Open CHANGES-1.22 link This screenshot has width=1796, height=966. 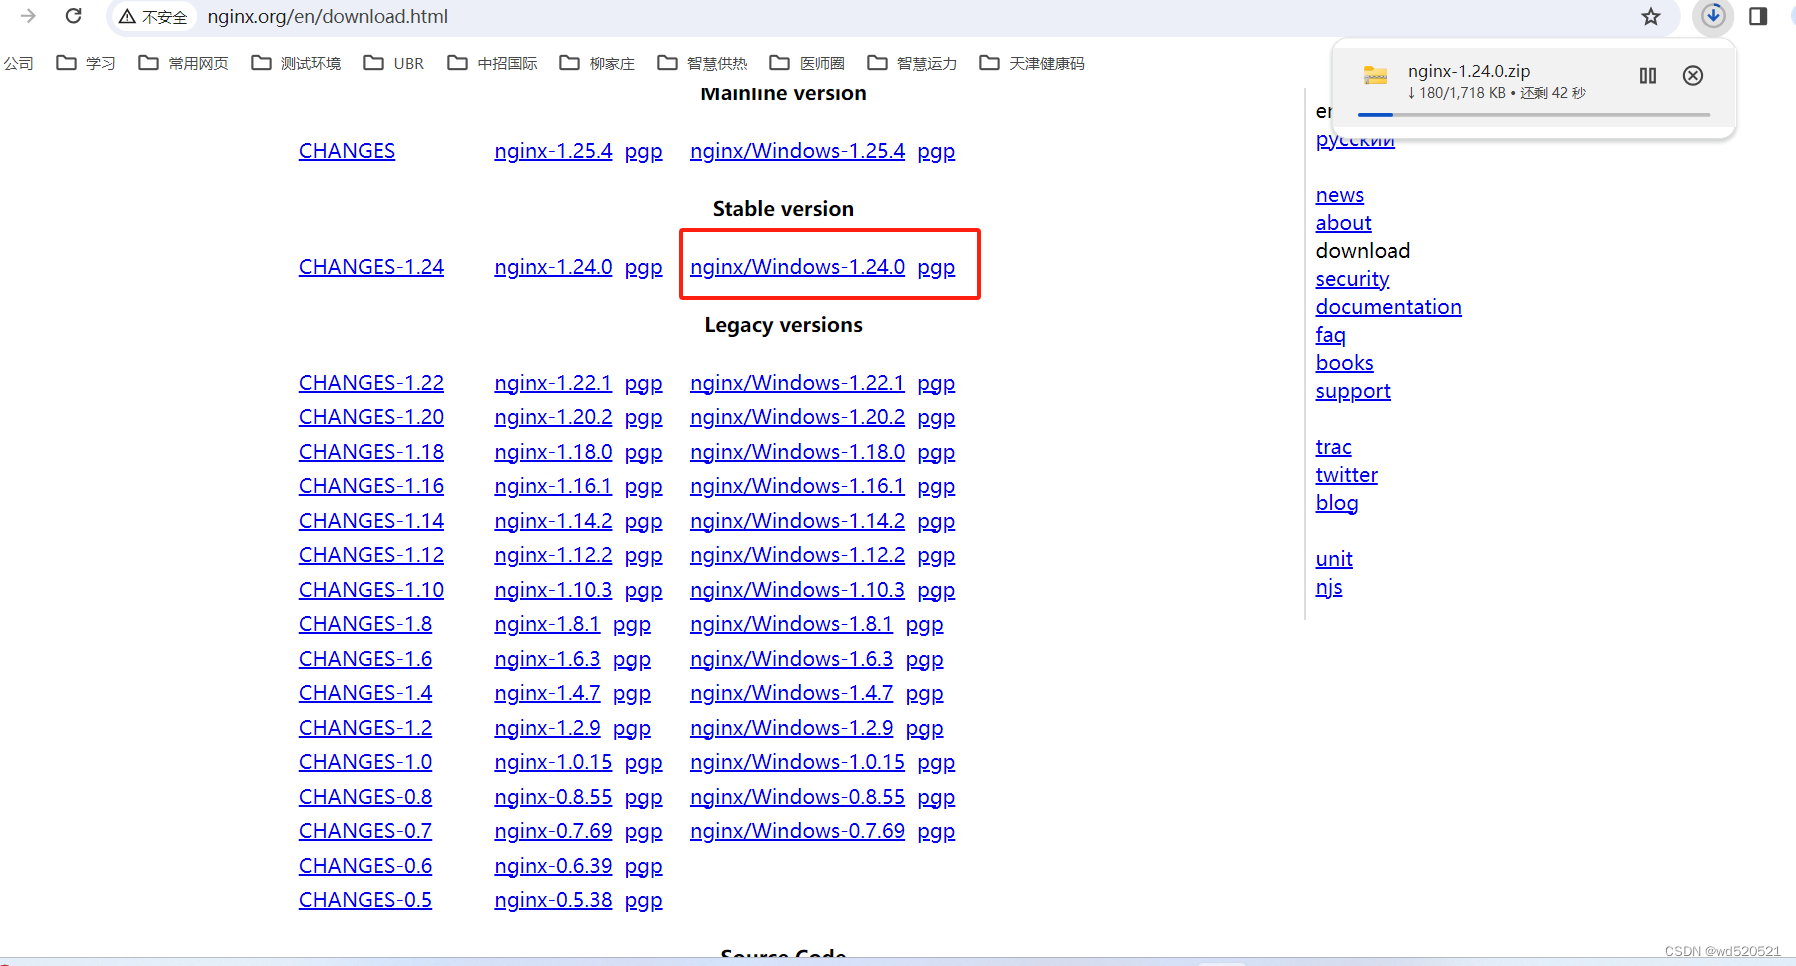pos(371,383)
